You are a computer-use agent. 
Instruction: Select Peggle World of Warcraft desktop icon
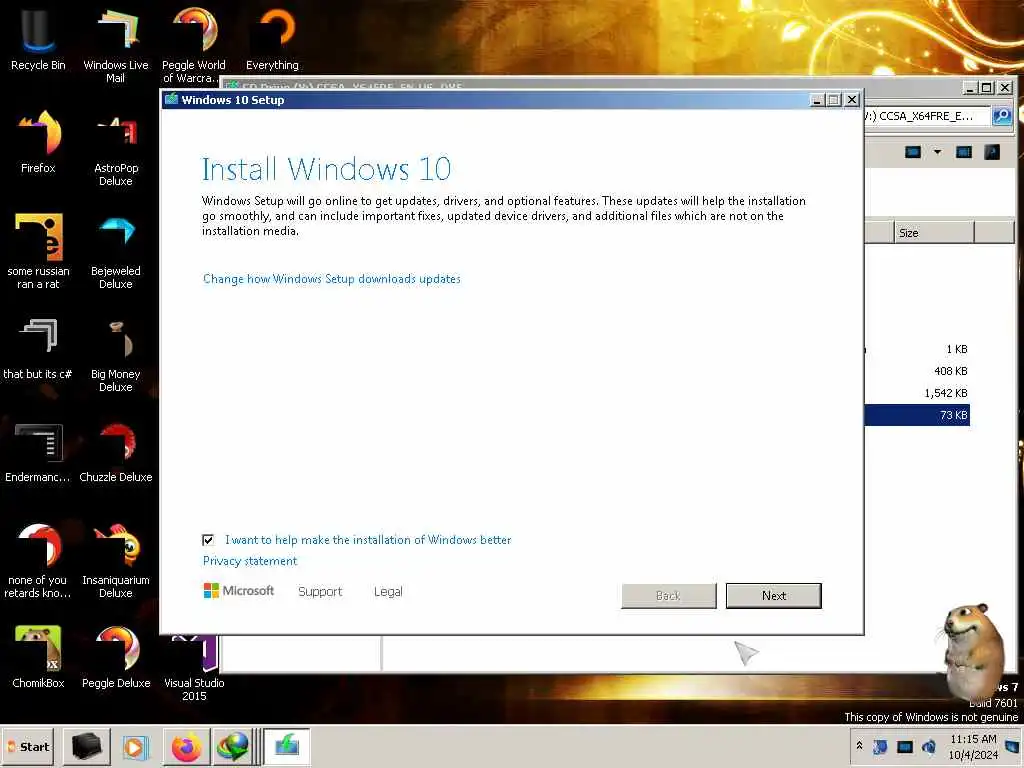(x=194, y=44)
